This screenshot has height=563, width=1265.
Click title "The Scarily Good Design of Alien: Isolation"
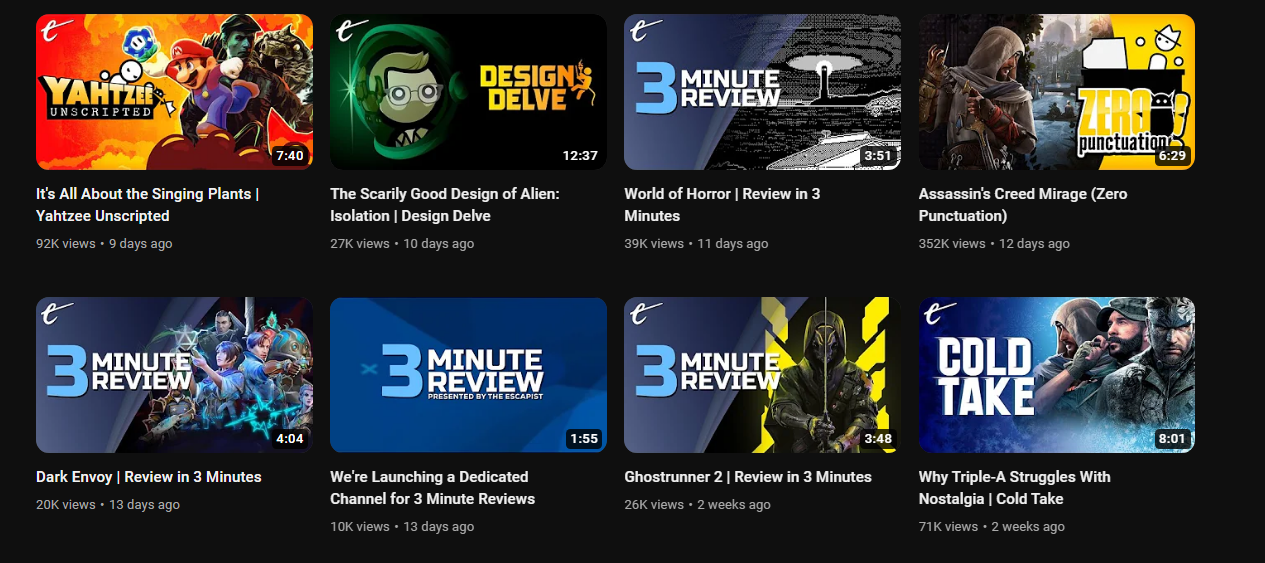click(x=445, y=205)
